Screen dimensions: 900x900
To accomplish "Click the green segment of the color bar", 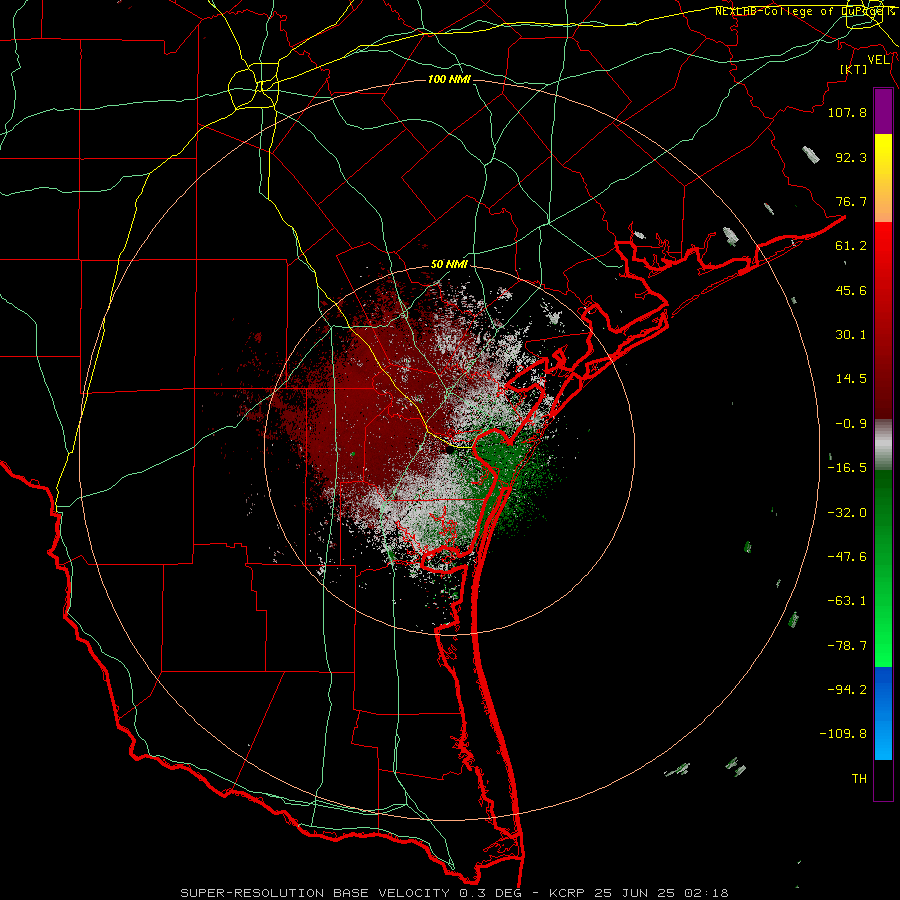I will [x=883, y=568].
